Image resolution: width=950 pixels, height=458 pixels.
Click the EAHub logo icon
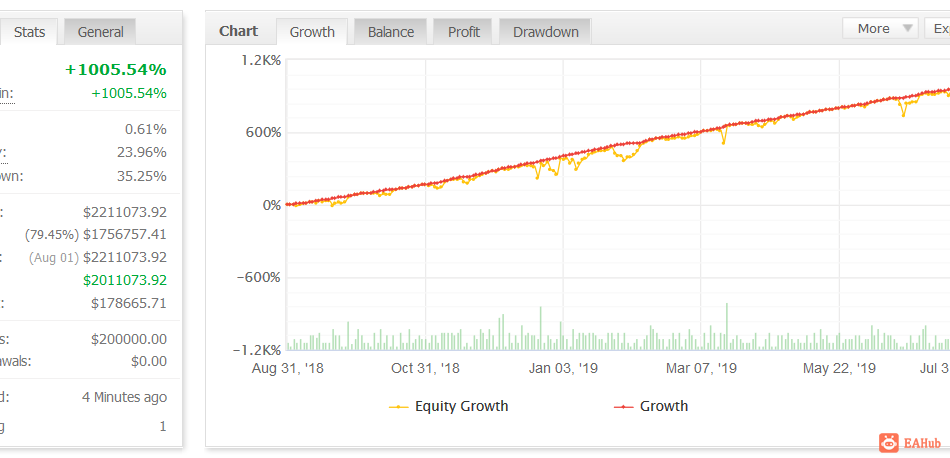889,442
